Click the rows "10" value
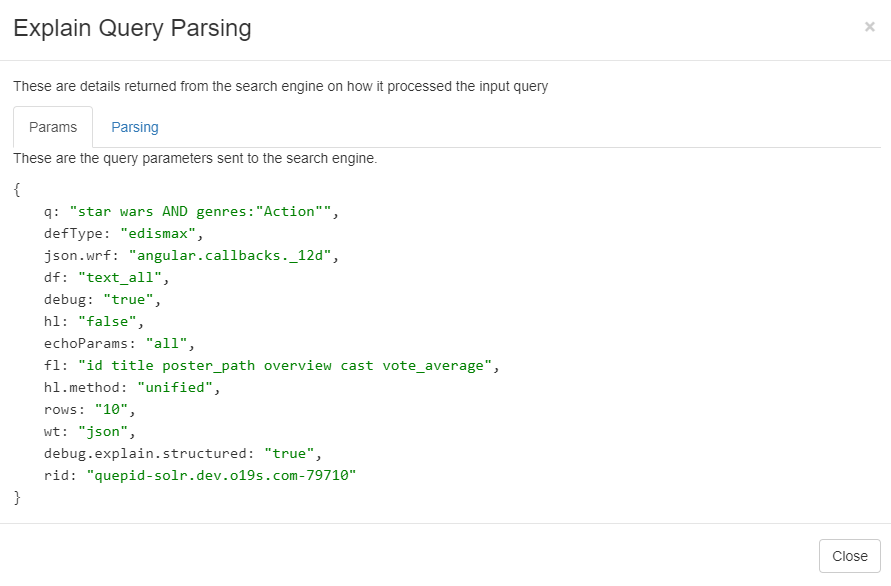The height and width of the screenshot is (586, 891). point(111,410)
